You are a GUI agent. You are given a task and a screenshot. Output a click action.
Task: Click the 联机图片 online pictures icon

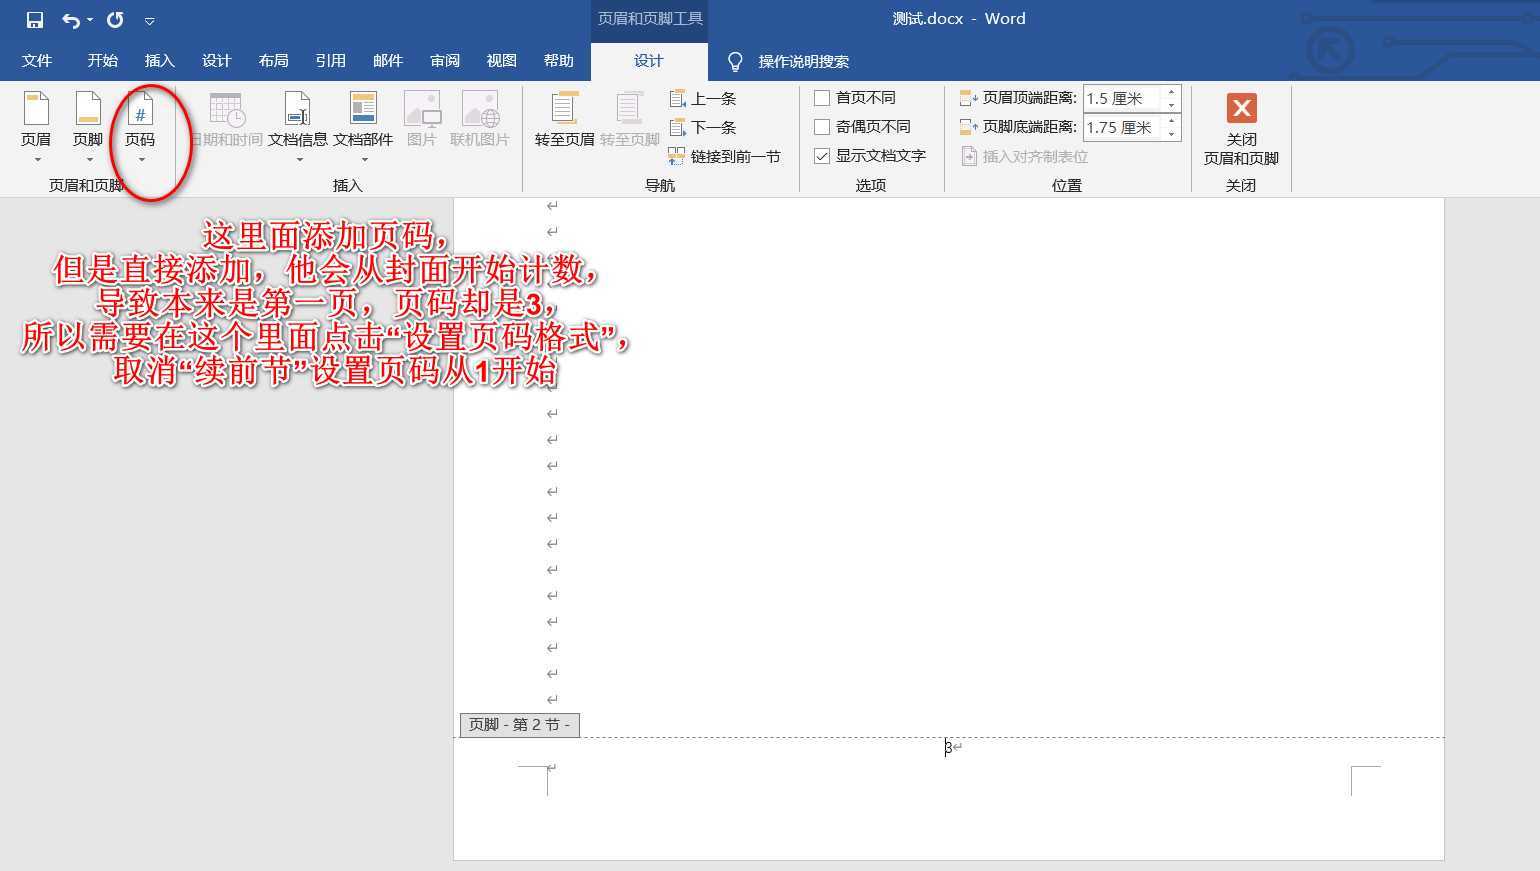point(480,120)
